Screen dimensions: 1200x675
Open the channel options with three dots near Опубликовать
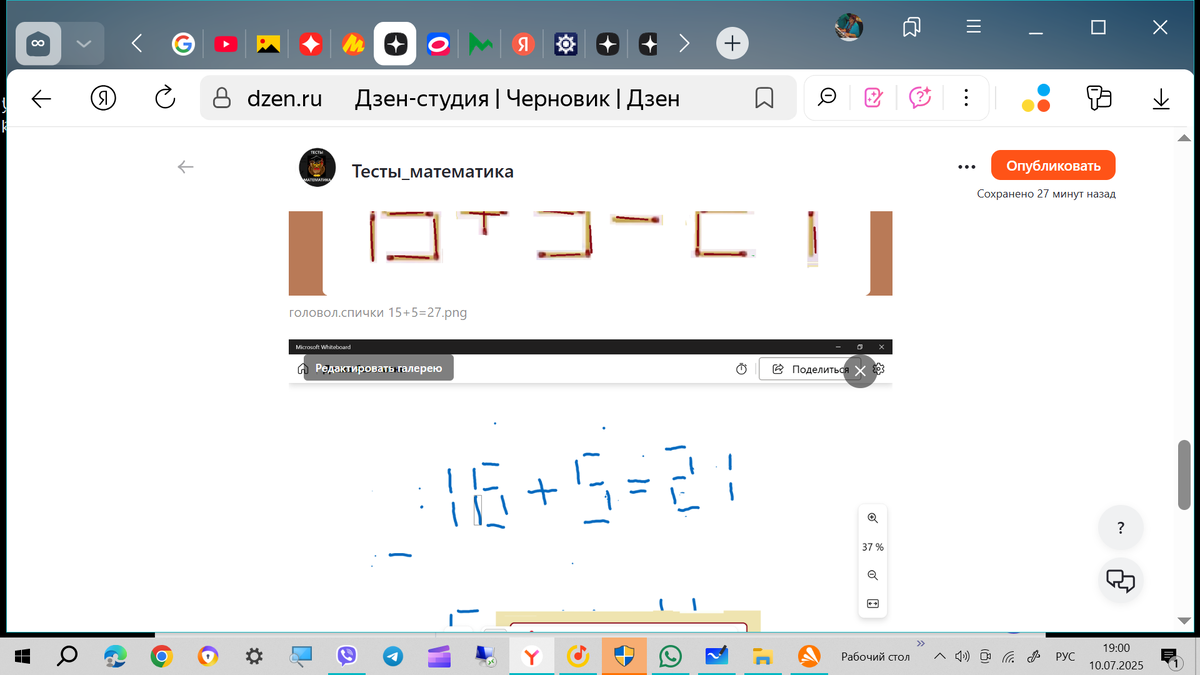coord(966,166)
